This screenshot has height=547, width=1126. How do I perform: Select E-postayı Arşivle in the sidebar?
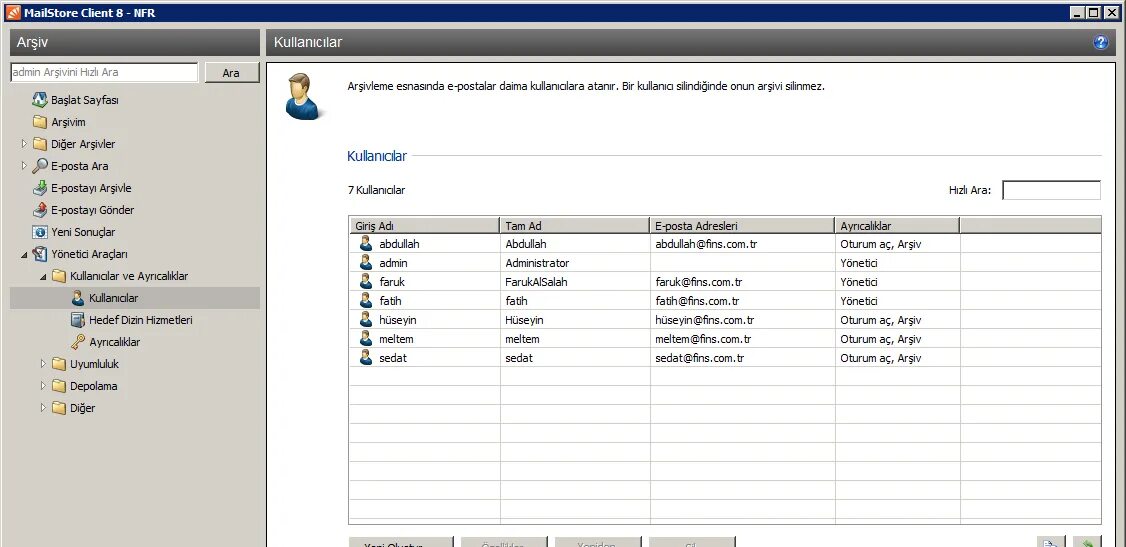pyautogui.click(x=91, y=188)
